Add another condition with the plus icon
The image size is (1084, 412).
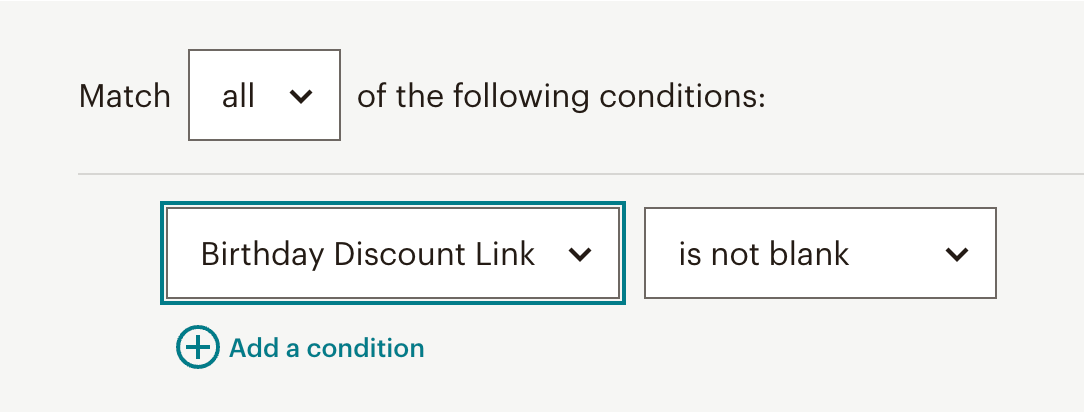tap(197, 348)
